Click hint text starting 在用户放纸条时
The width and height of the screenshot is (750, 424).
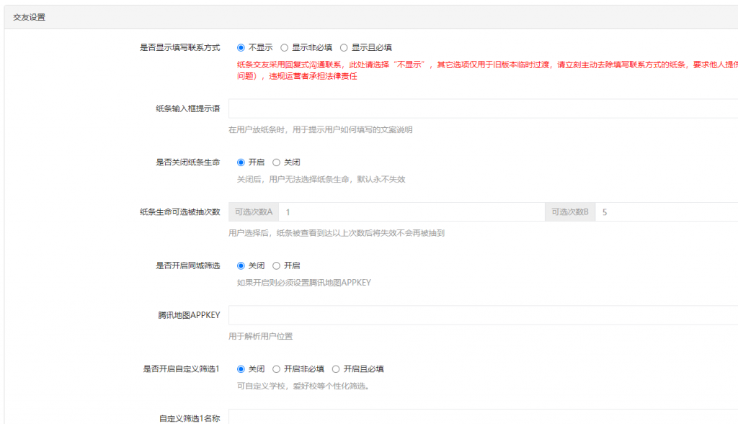coord(320,130)
